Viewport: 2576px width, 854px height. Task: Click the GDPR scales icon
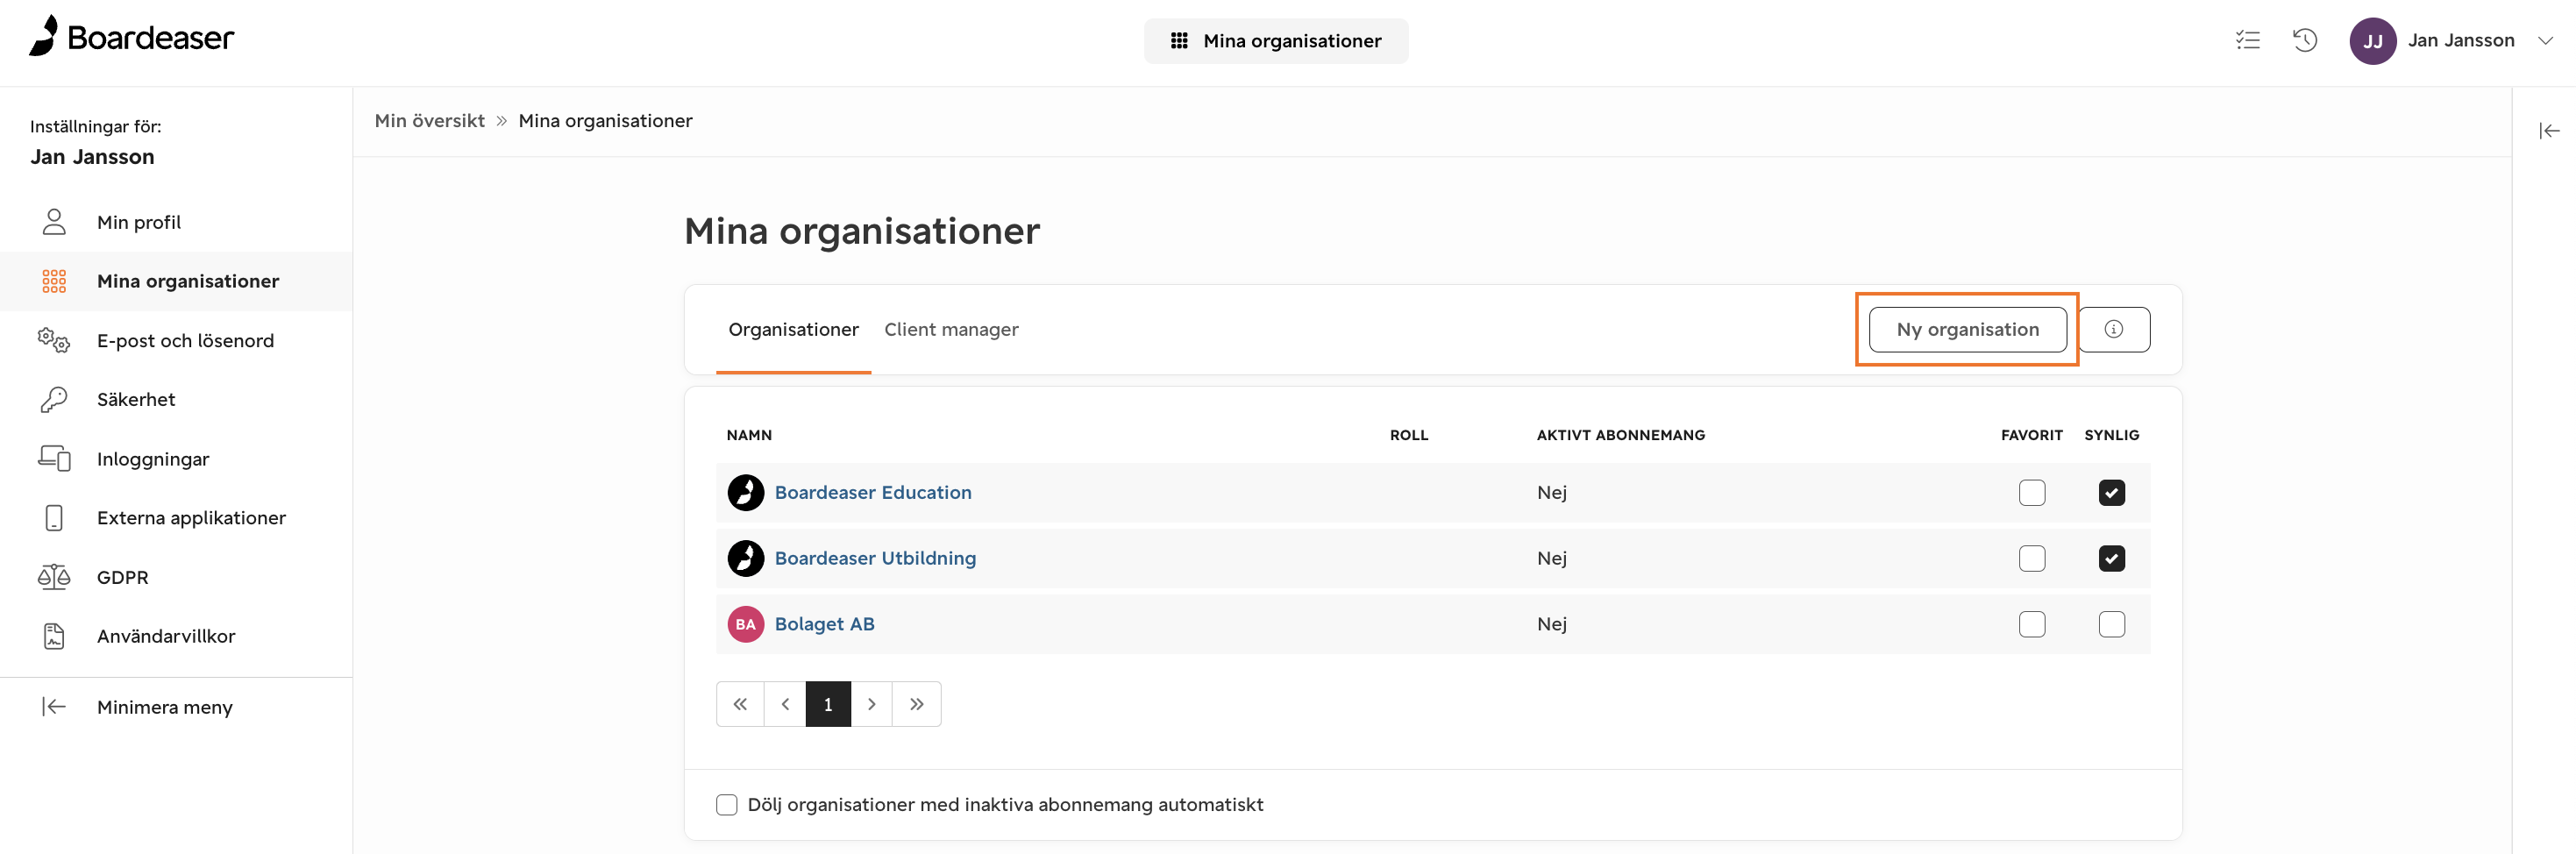click(x=54, y=577)
